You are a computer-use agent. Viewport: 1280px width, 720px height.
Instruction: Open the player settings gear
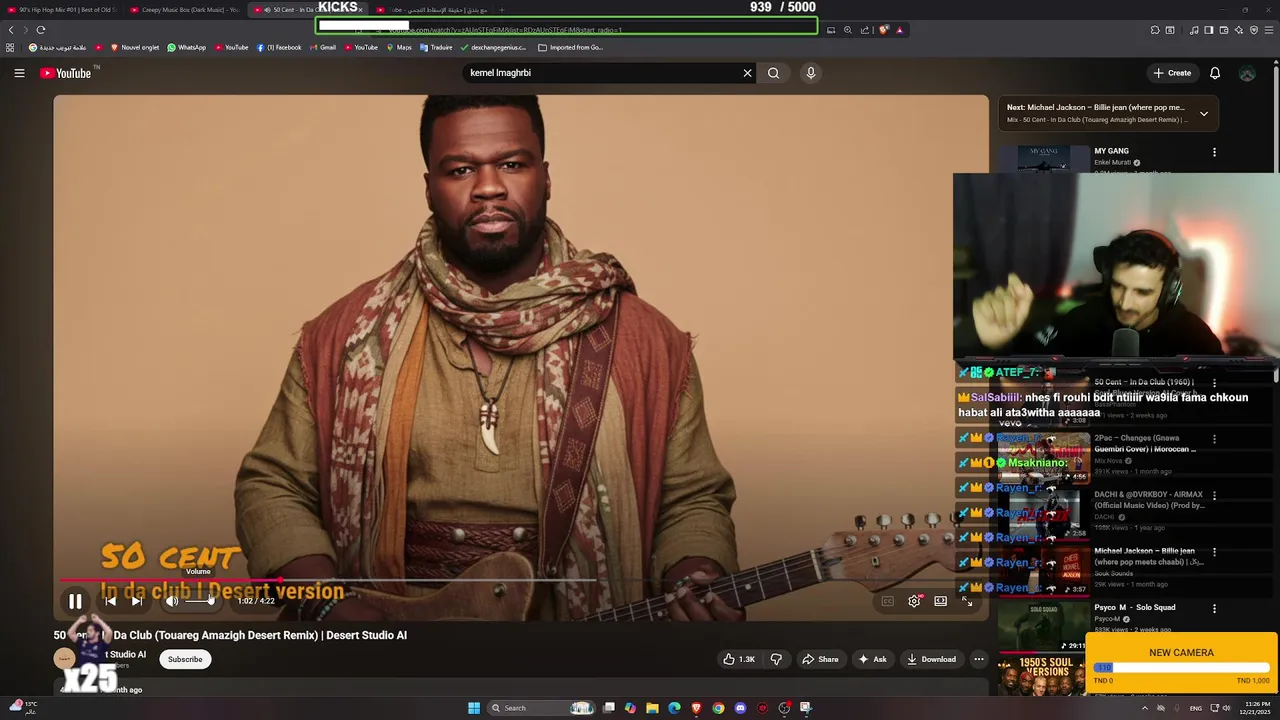coord(914,601)
